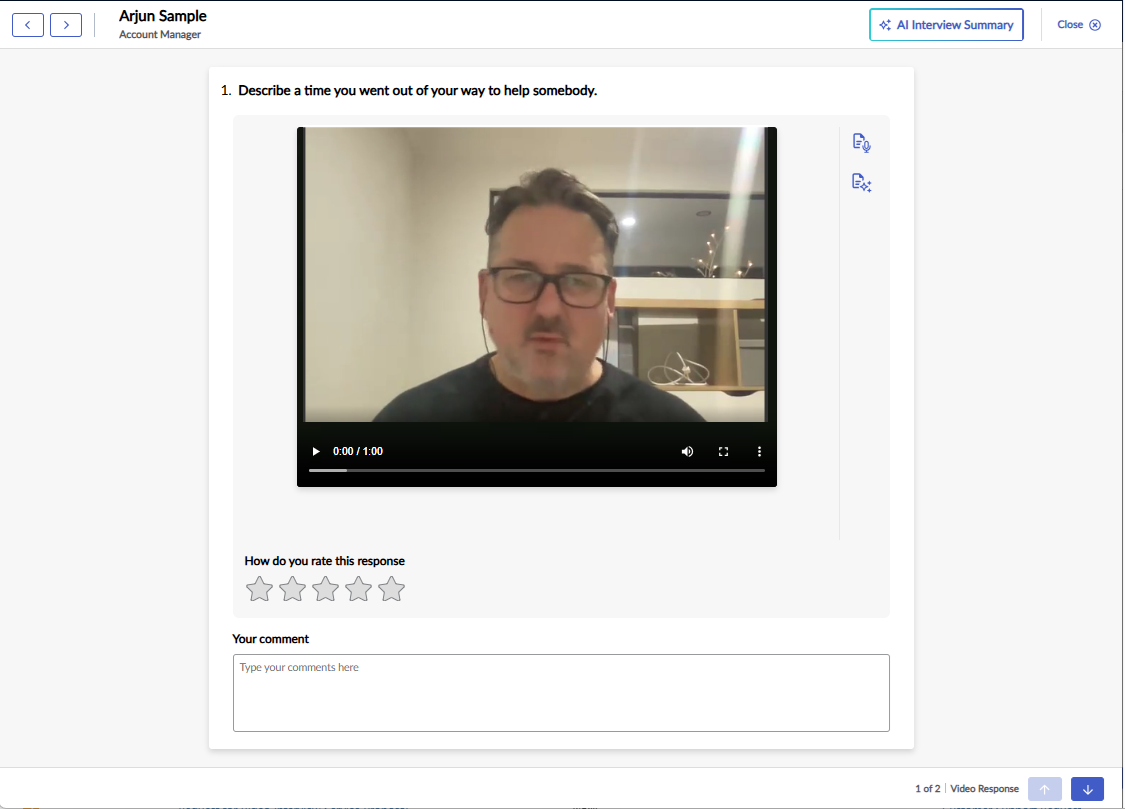
Task: Select candidate name Arjun Sample
Action: pos(163,16)
